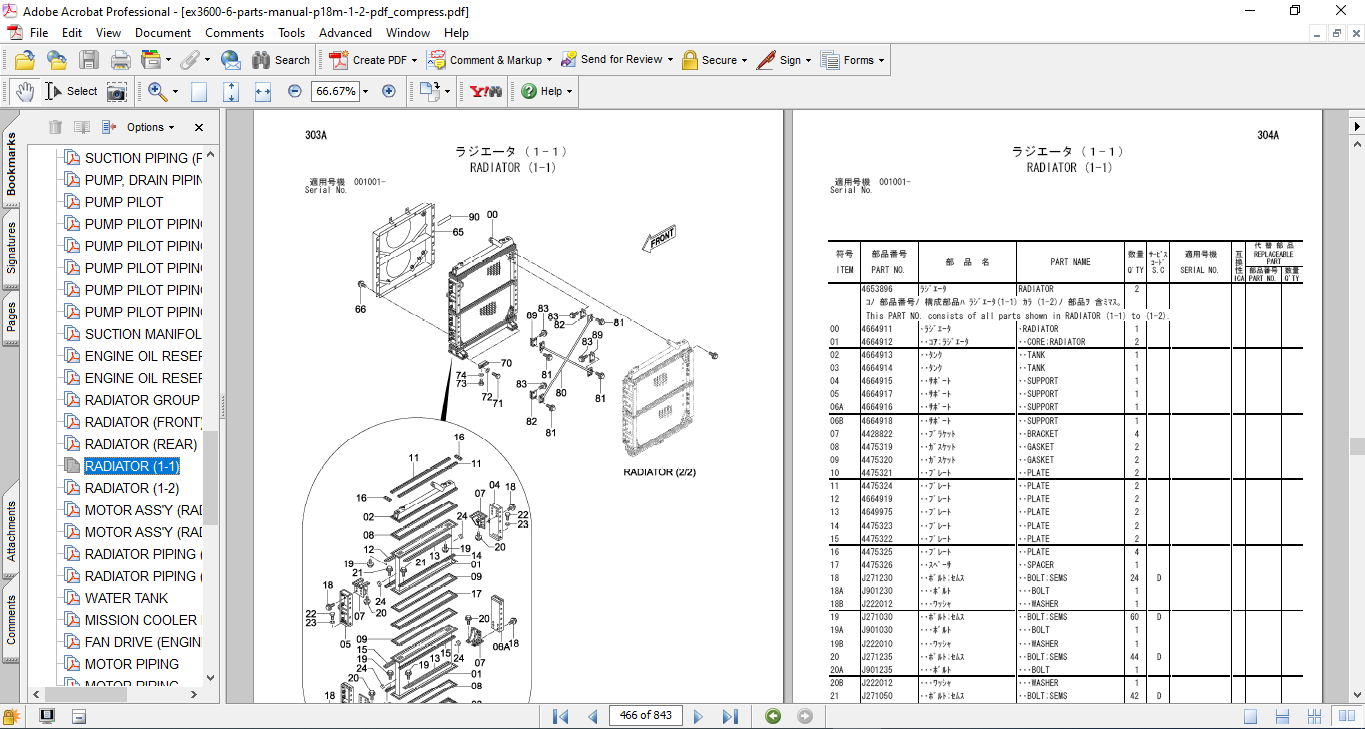
Task: Select the Hand tool
Action: [x=24, y=91]
